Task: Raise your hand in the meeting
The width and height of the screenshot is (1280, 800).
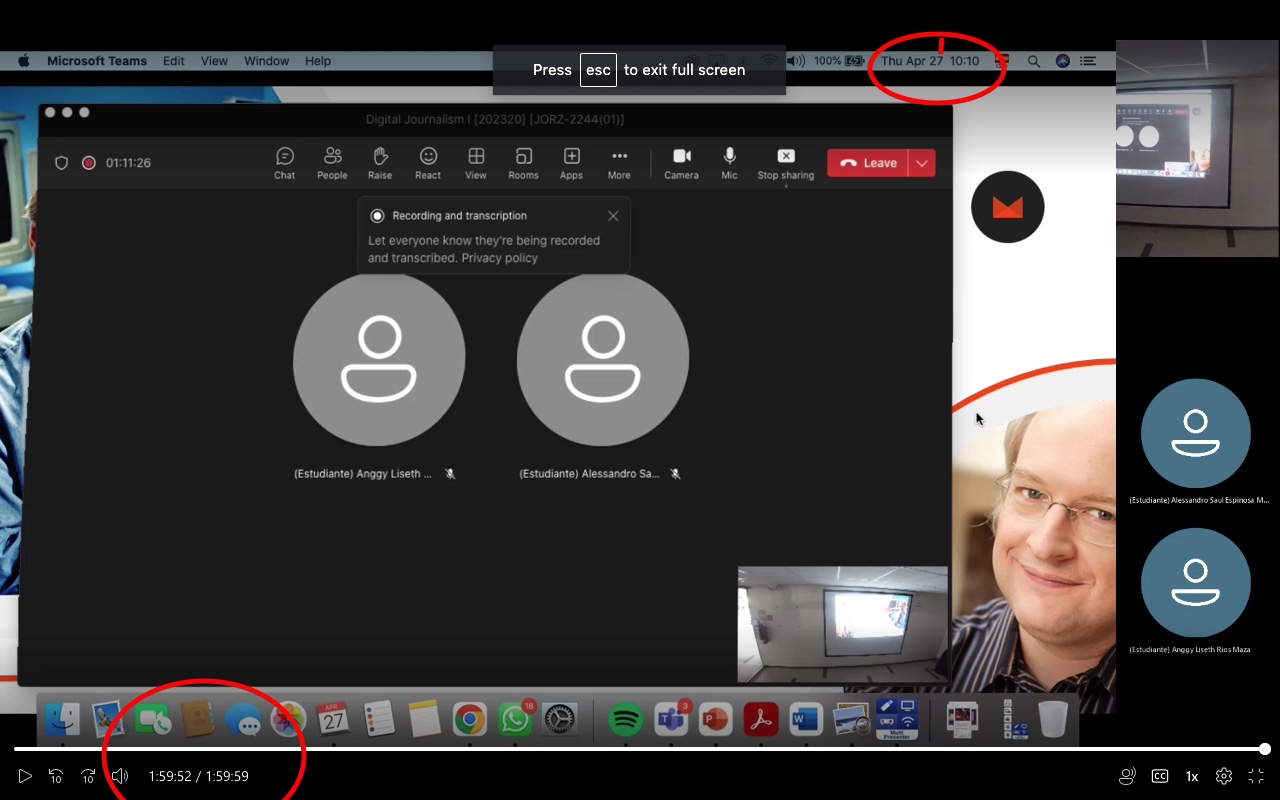Action: [x=380, y=163]
